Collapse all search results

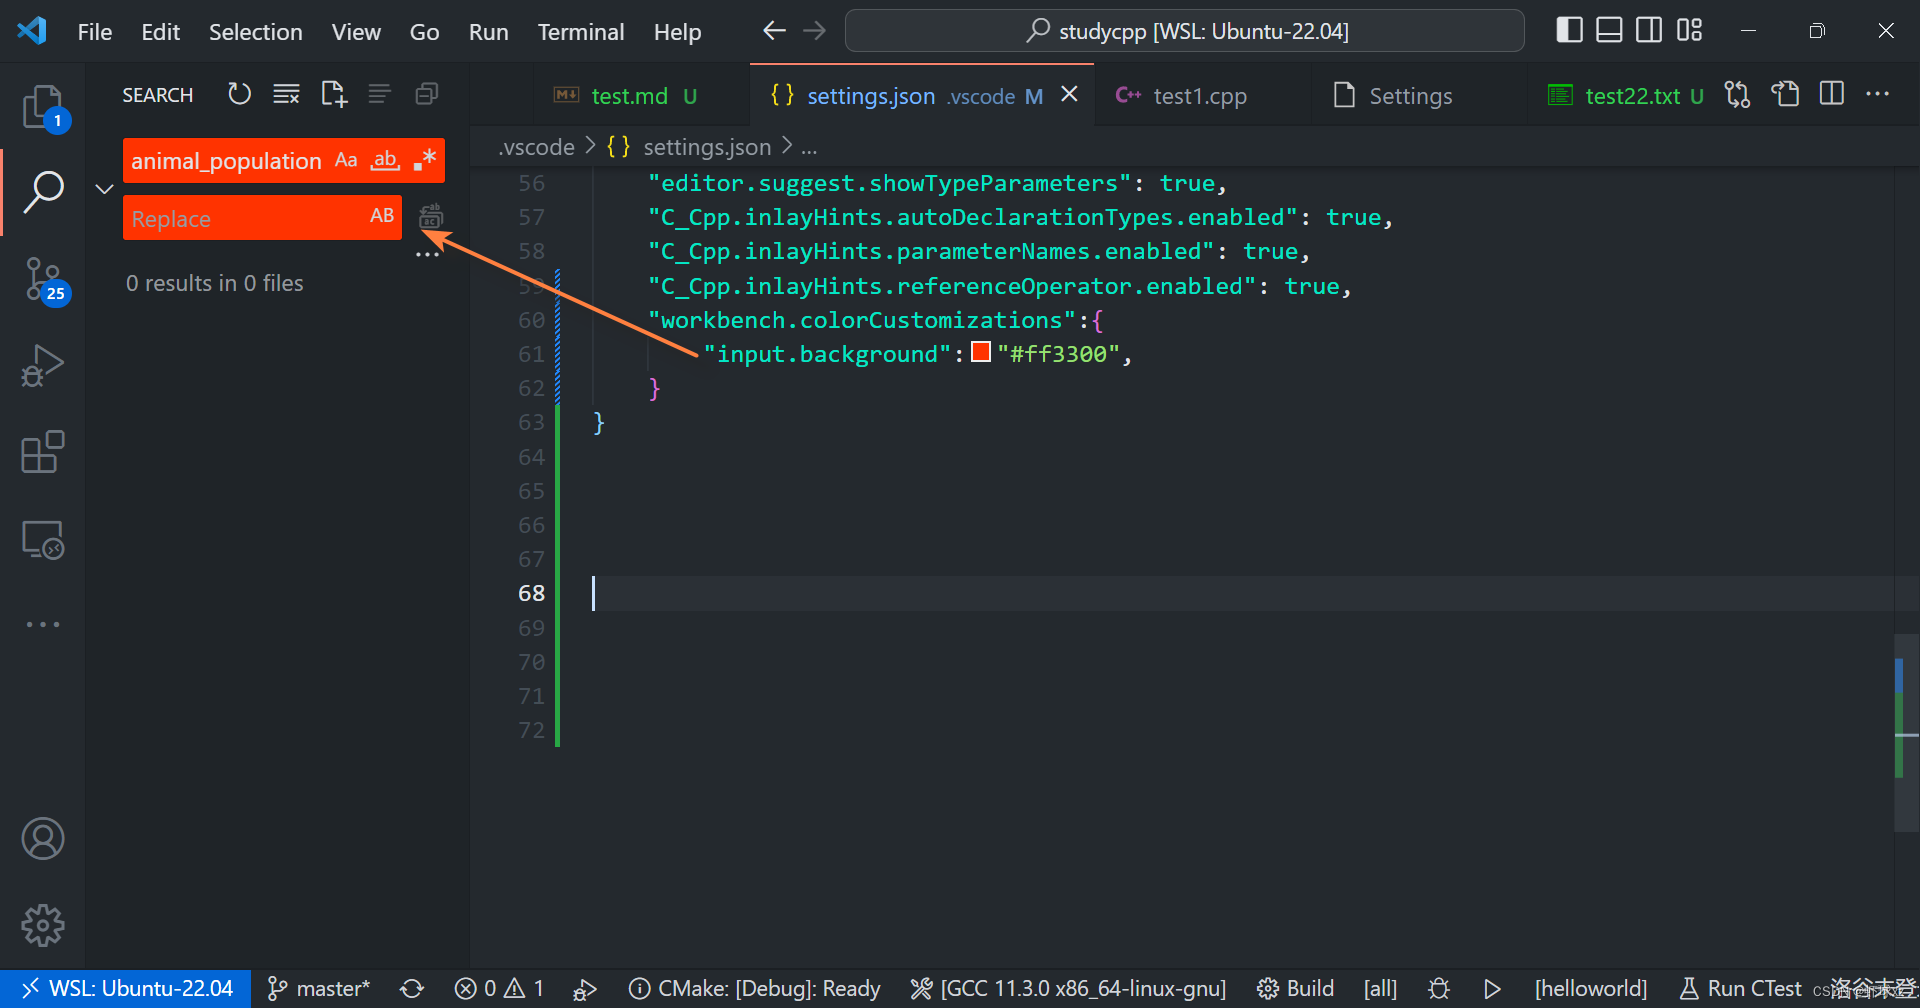tap(427, 94)
